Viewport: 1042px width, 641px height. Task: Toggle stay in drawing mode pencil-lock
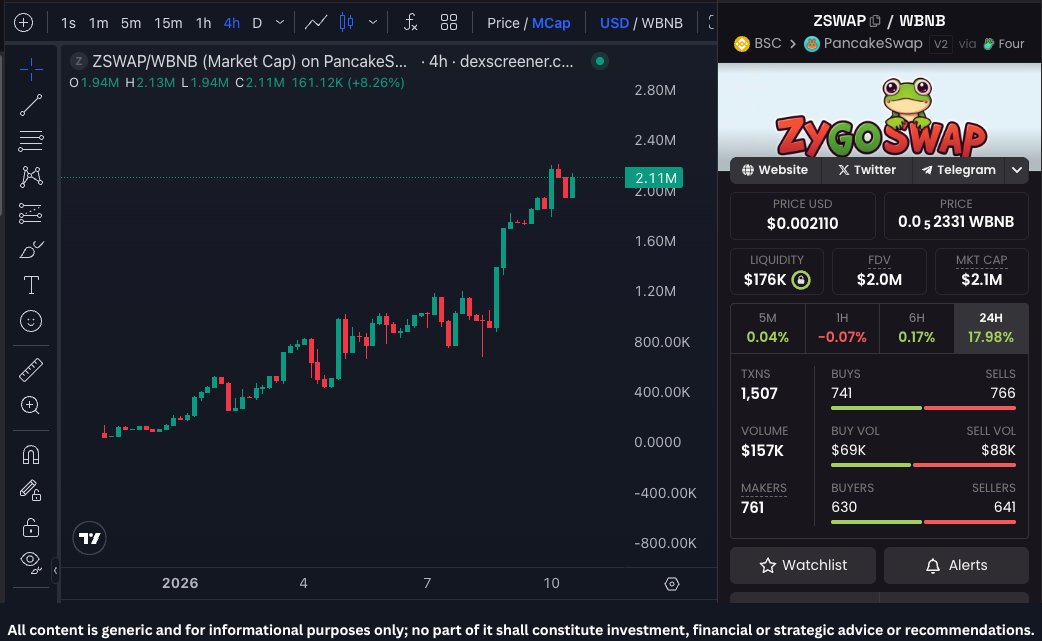point(31,491)
